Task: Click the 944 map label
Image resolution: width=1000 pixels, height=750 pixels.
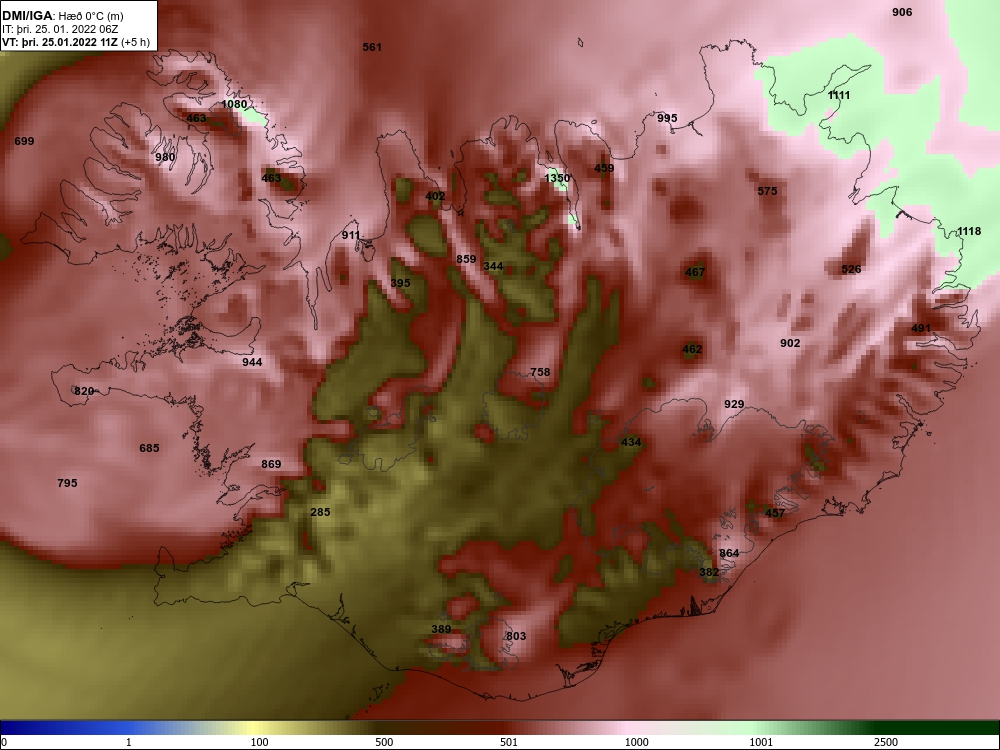Action: (x=253, y=363)
